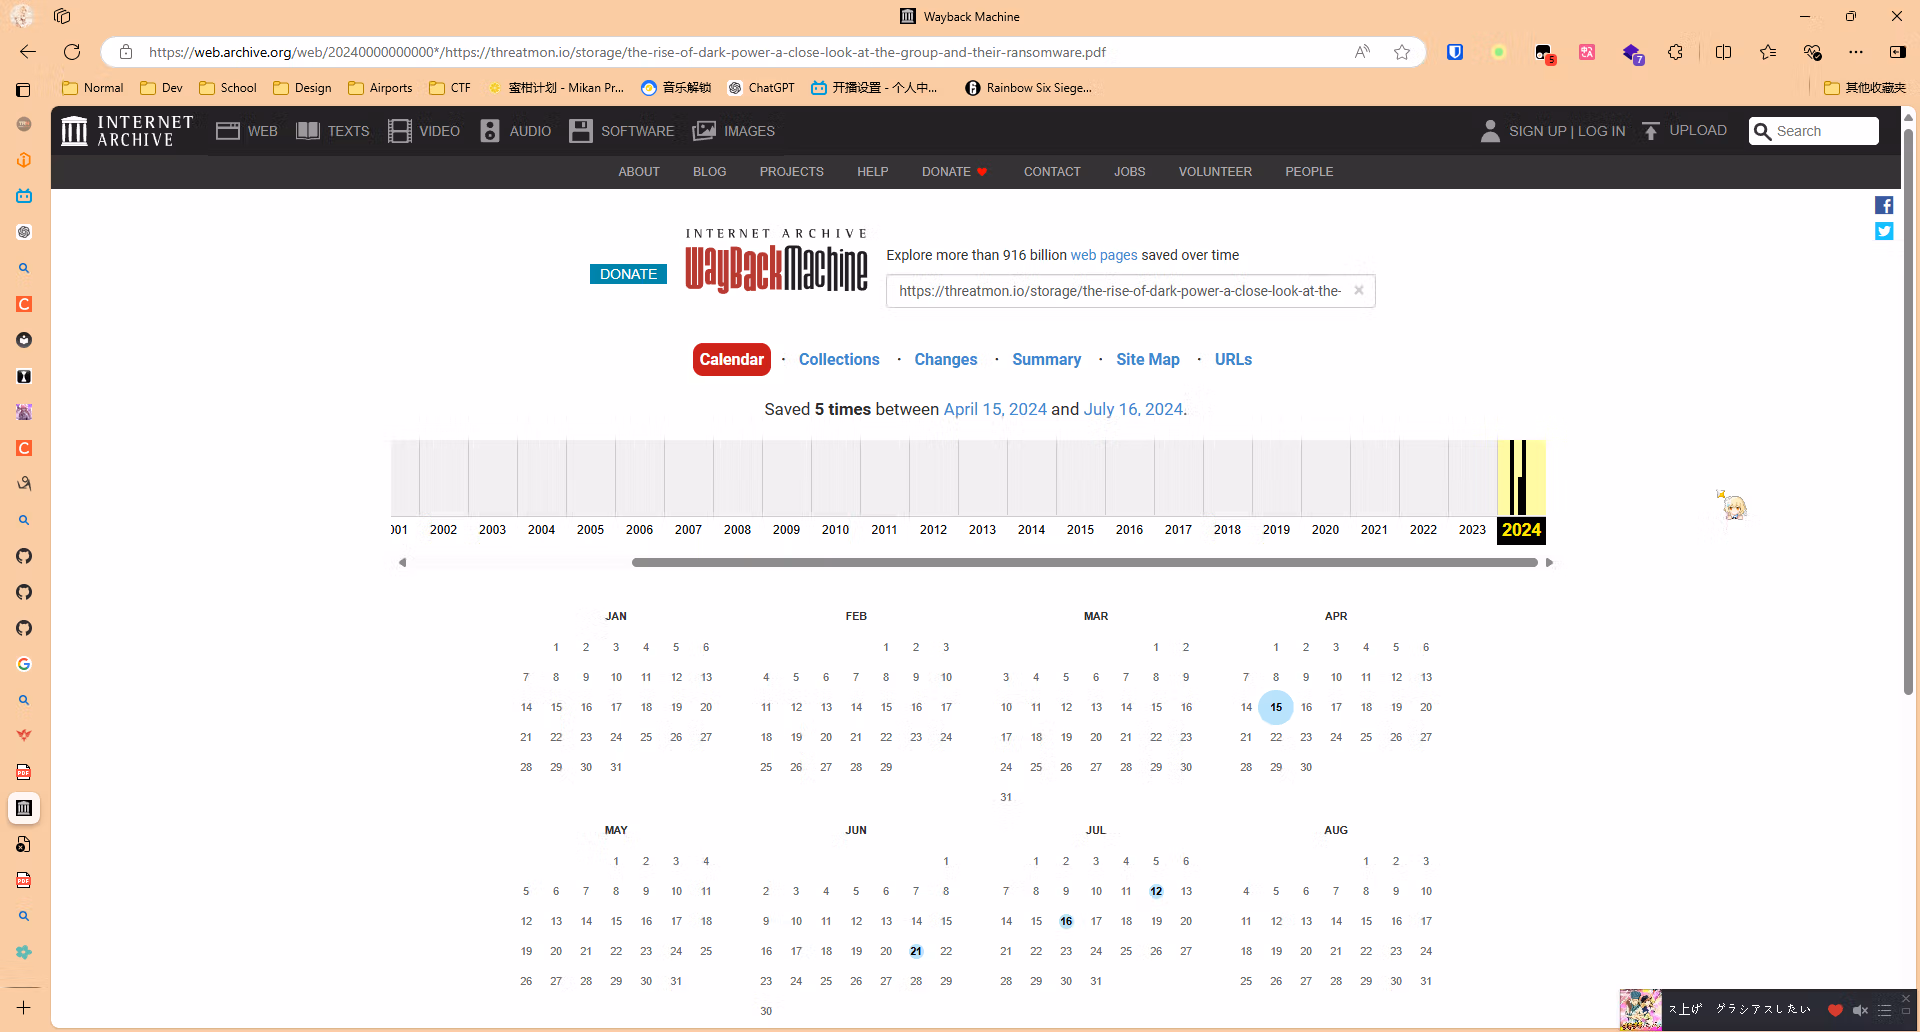Open April 15 snapshot on calendar
The height and width of the screenshot is (1032, 1920).
(1276, 707)
